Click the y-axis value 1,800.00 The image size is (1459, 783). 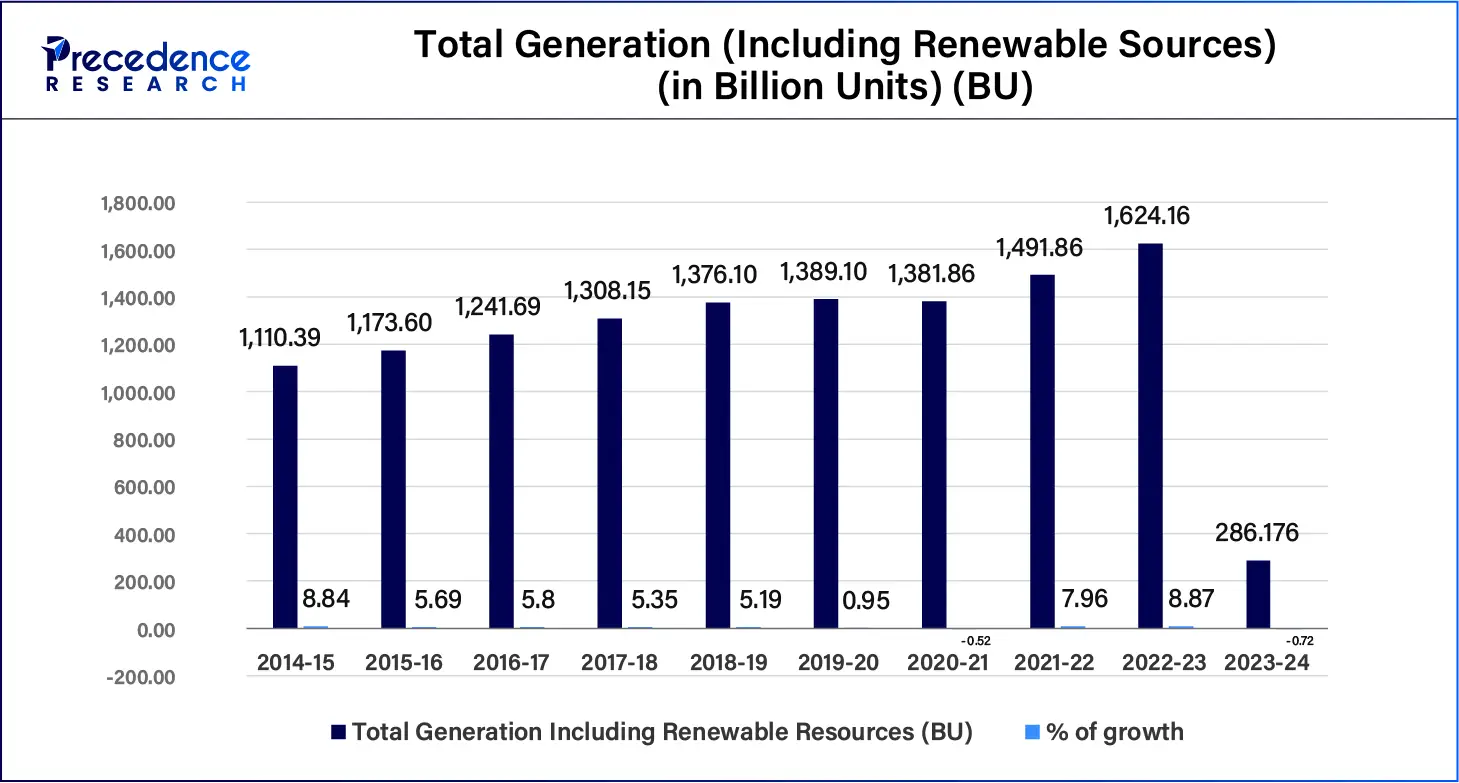click(136, 203)
